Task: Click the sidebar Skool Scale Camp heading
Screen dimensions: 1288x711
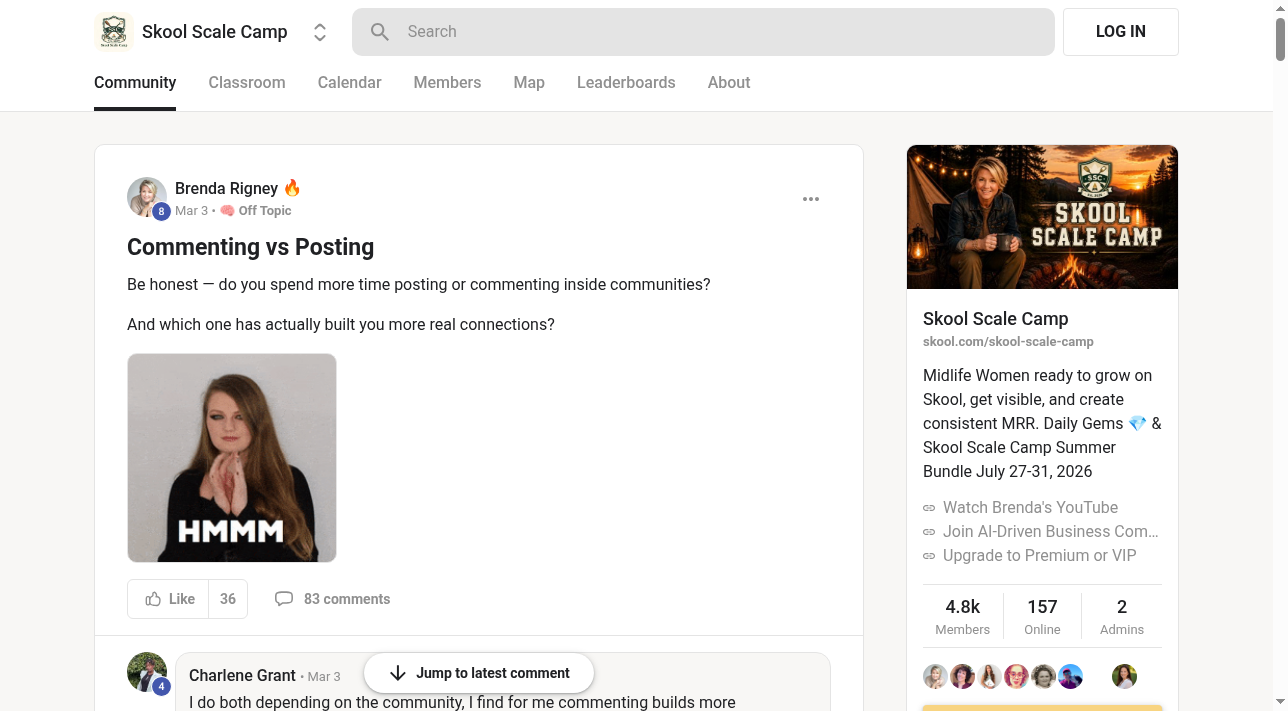Action: (996, 319)
